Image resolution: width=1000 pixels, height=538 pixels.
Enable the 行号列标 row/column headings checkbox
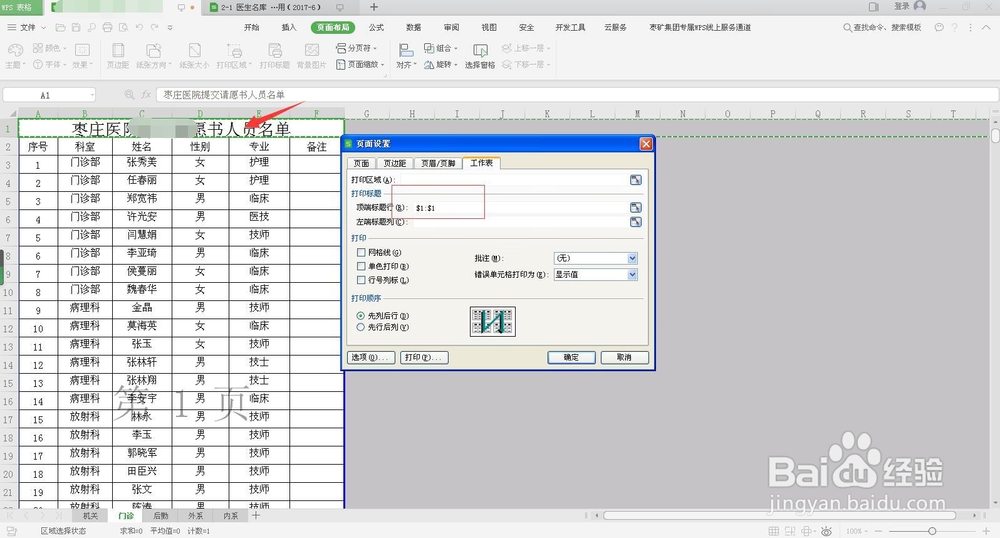tap(362, 280)
